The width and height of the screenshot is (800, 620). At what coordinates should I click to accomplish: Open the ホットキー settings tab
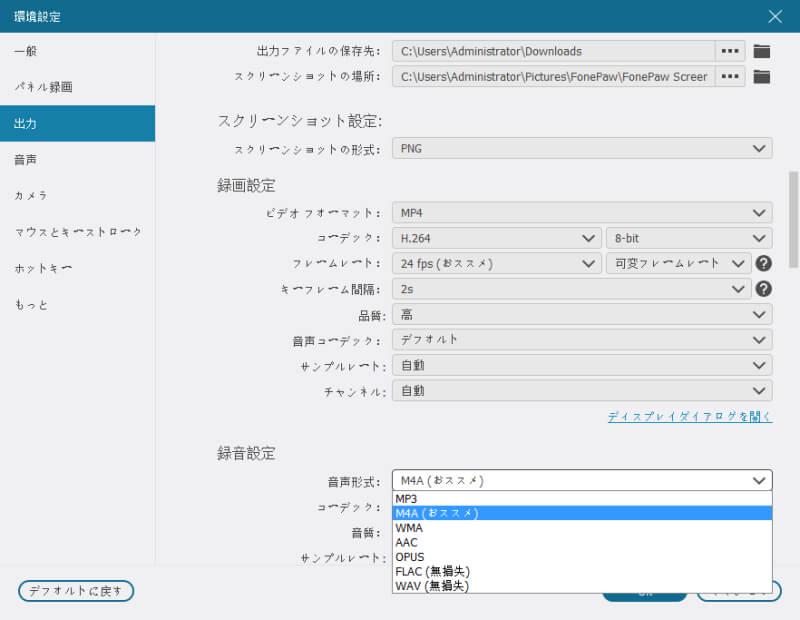click(x=78, y=268)
